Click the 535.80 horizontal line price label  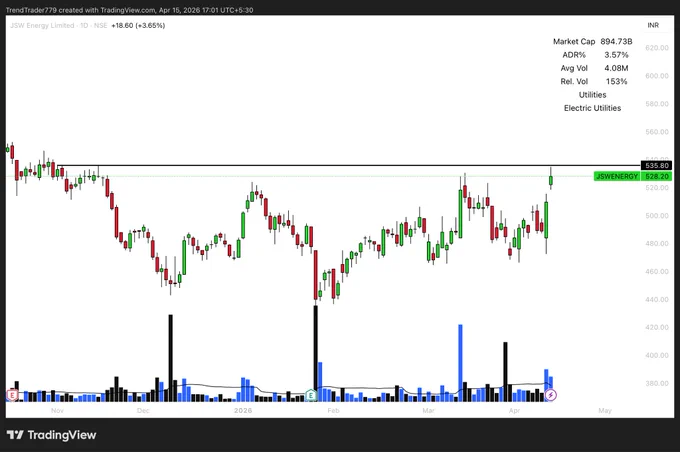pyautogui.click(x=657, y=166)
